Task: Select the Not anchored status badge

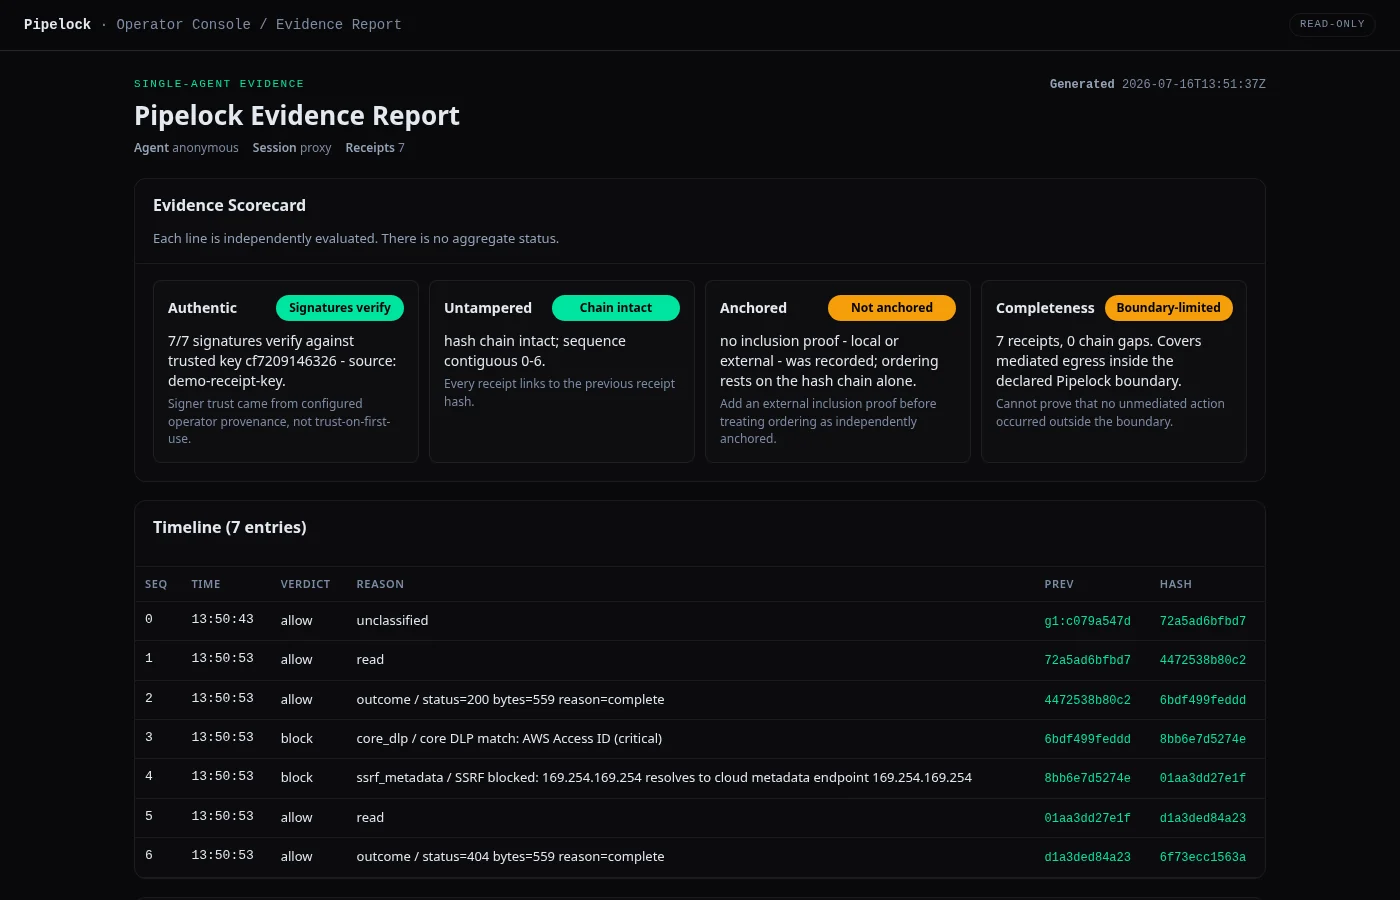Action: pos(892,308)
